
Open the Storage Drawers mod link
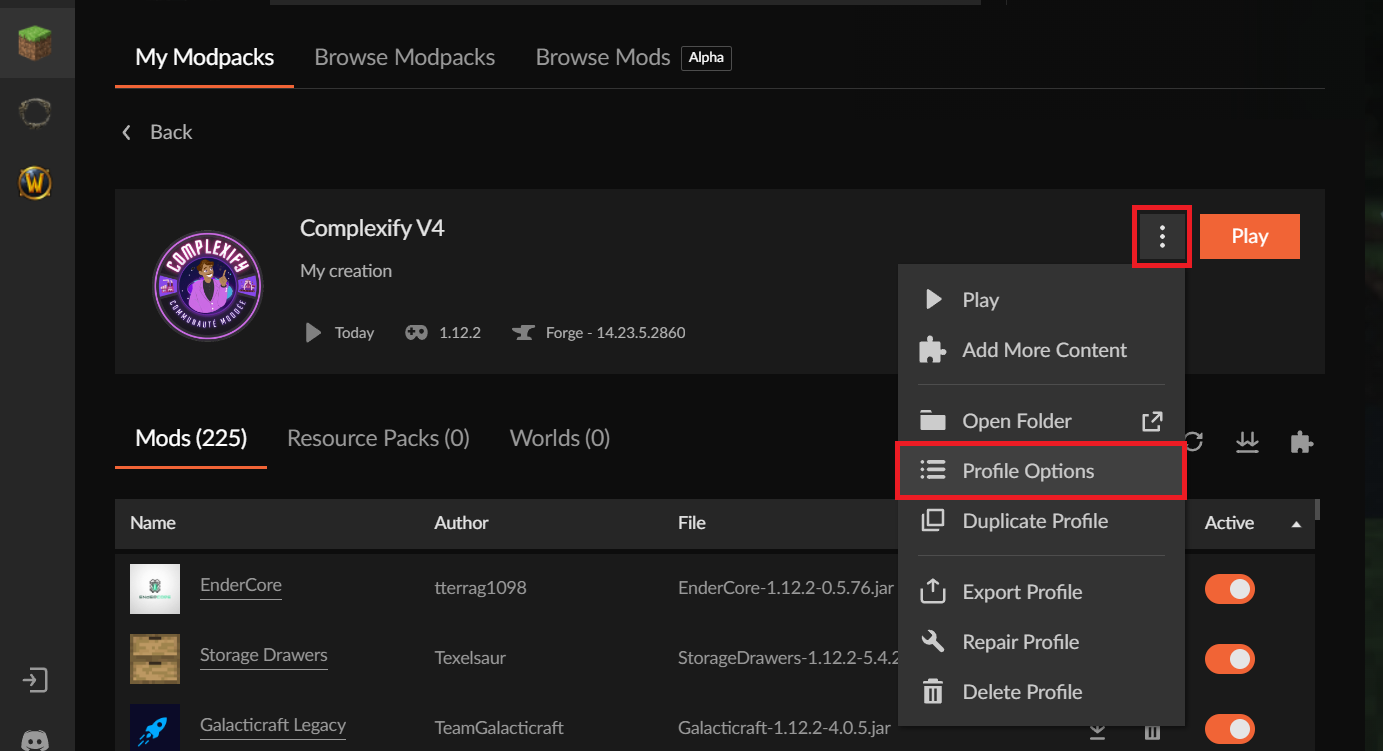(x=263, y=656)
